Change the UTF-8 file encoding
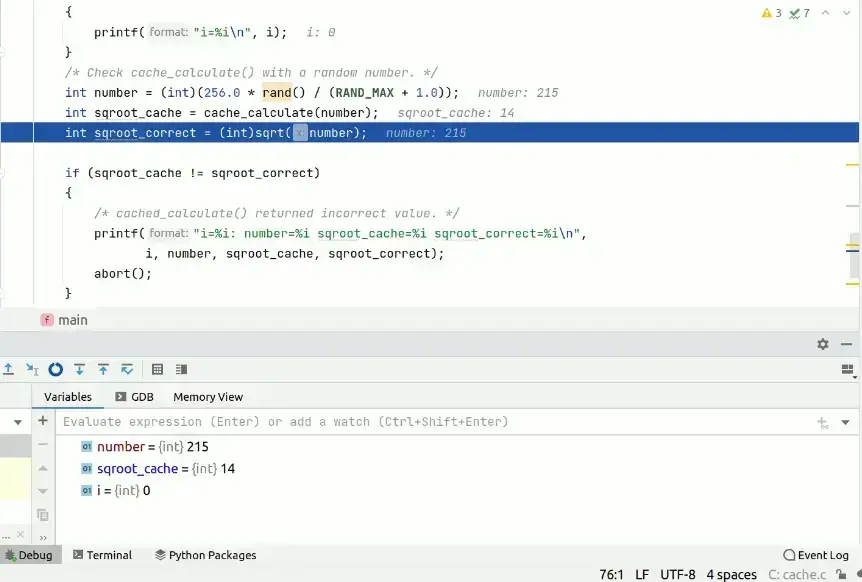 tap(677, 574)
